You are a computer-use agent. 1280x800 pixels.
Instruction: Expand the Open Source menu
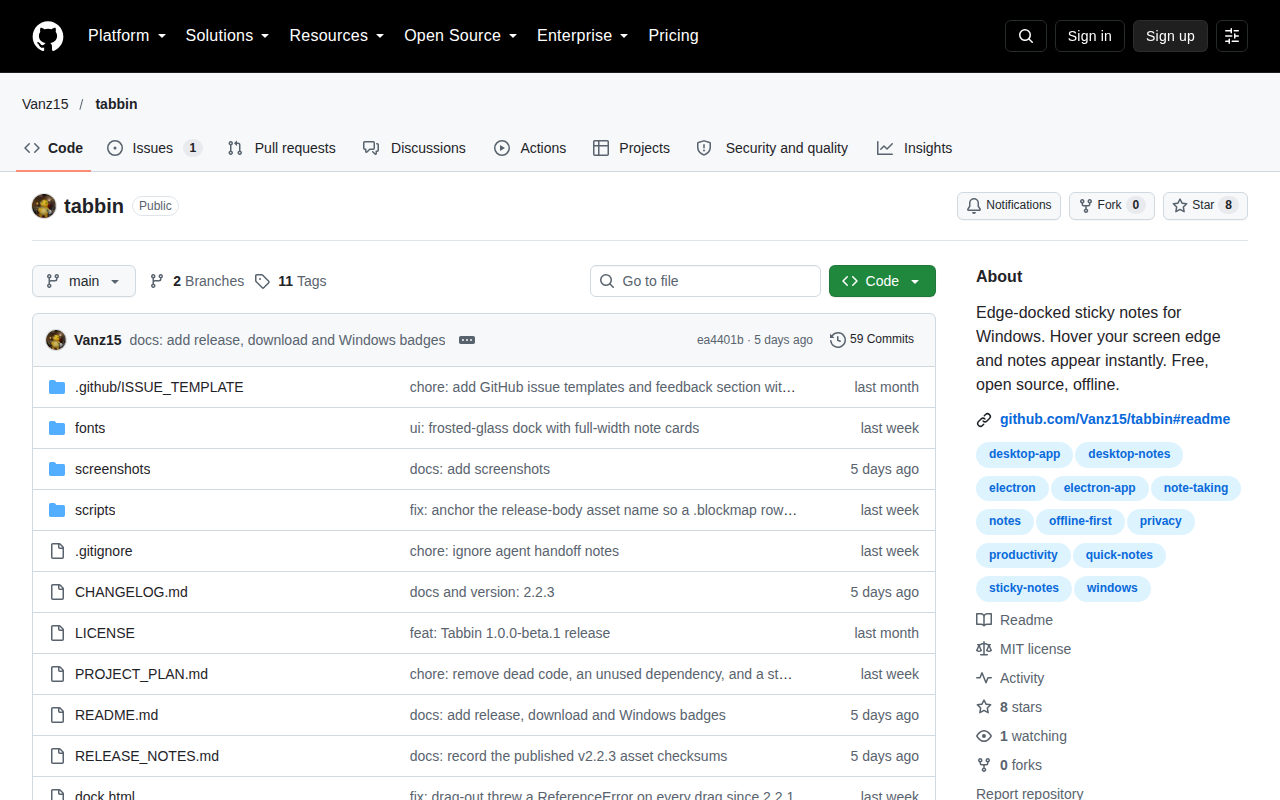[461, 36]
